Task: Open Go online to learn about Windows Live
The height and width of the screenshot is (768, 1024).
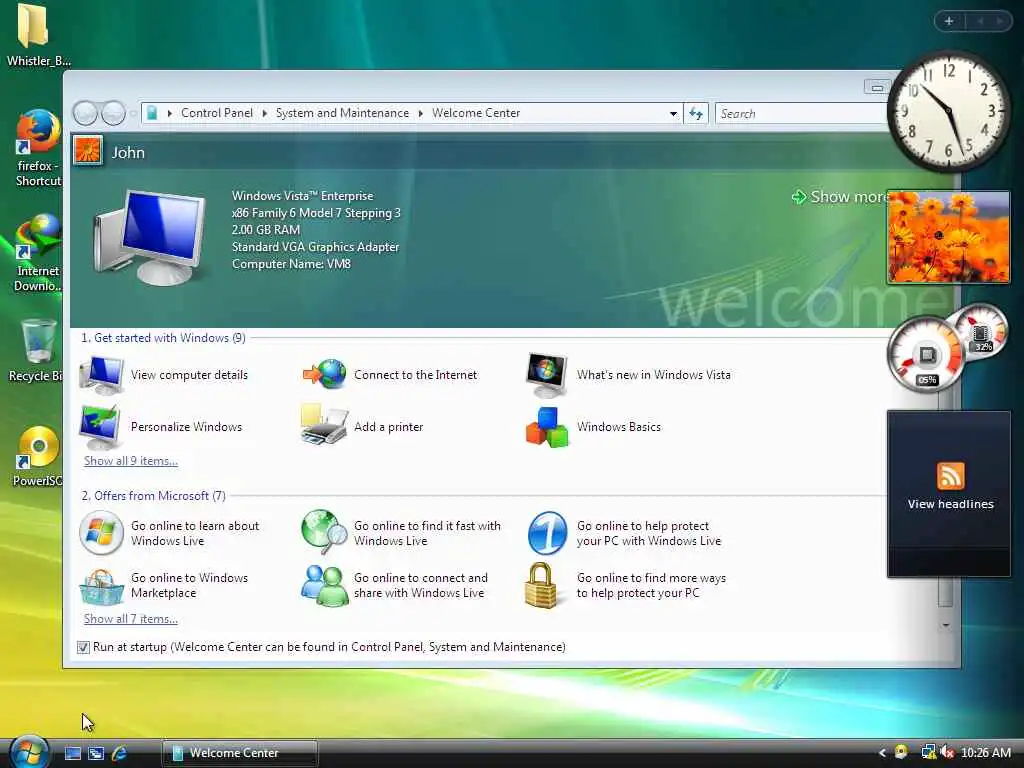Action: [x=169, y=534]
